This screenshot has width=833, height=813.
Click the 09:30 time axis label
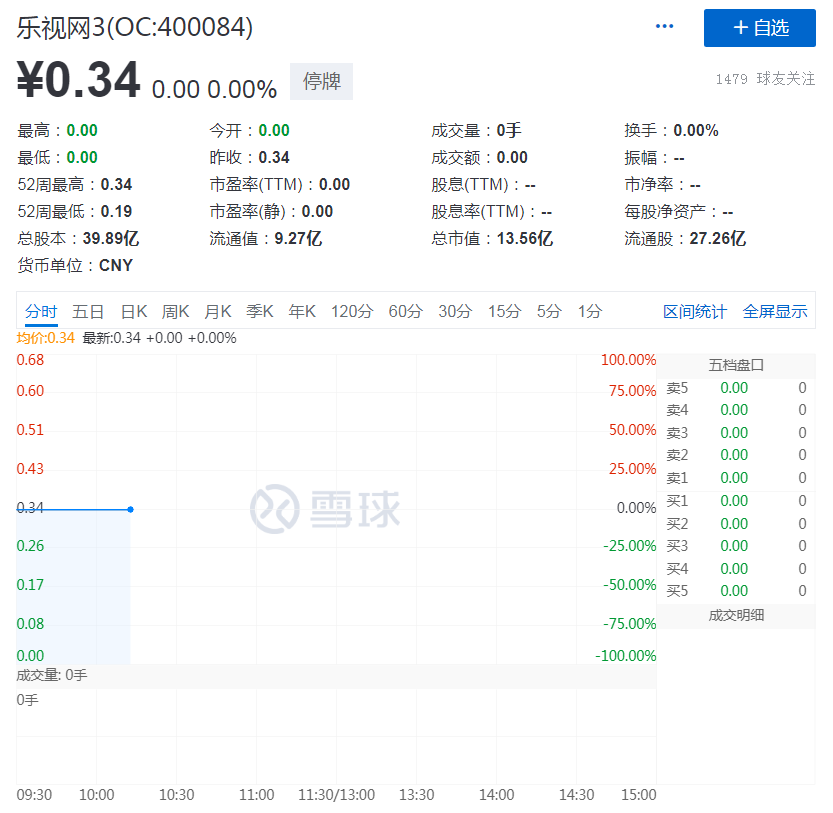click(34, 795)
